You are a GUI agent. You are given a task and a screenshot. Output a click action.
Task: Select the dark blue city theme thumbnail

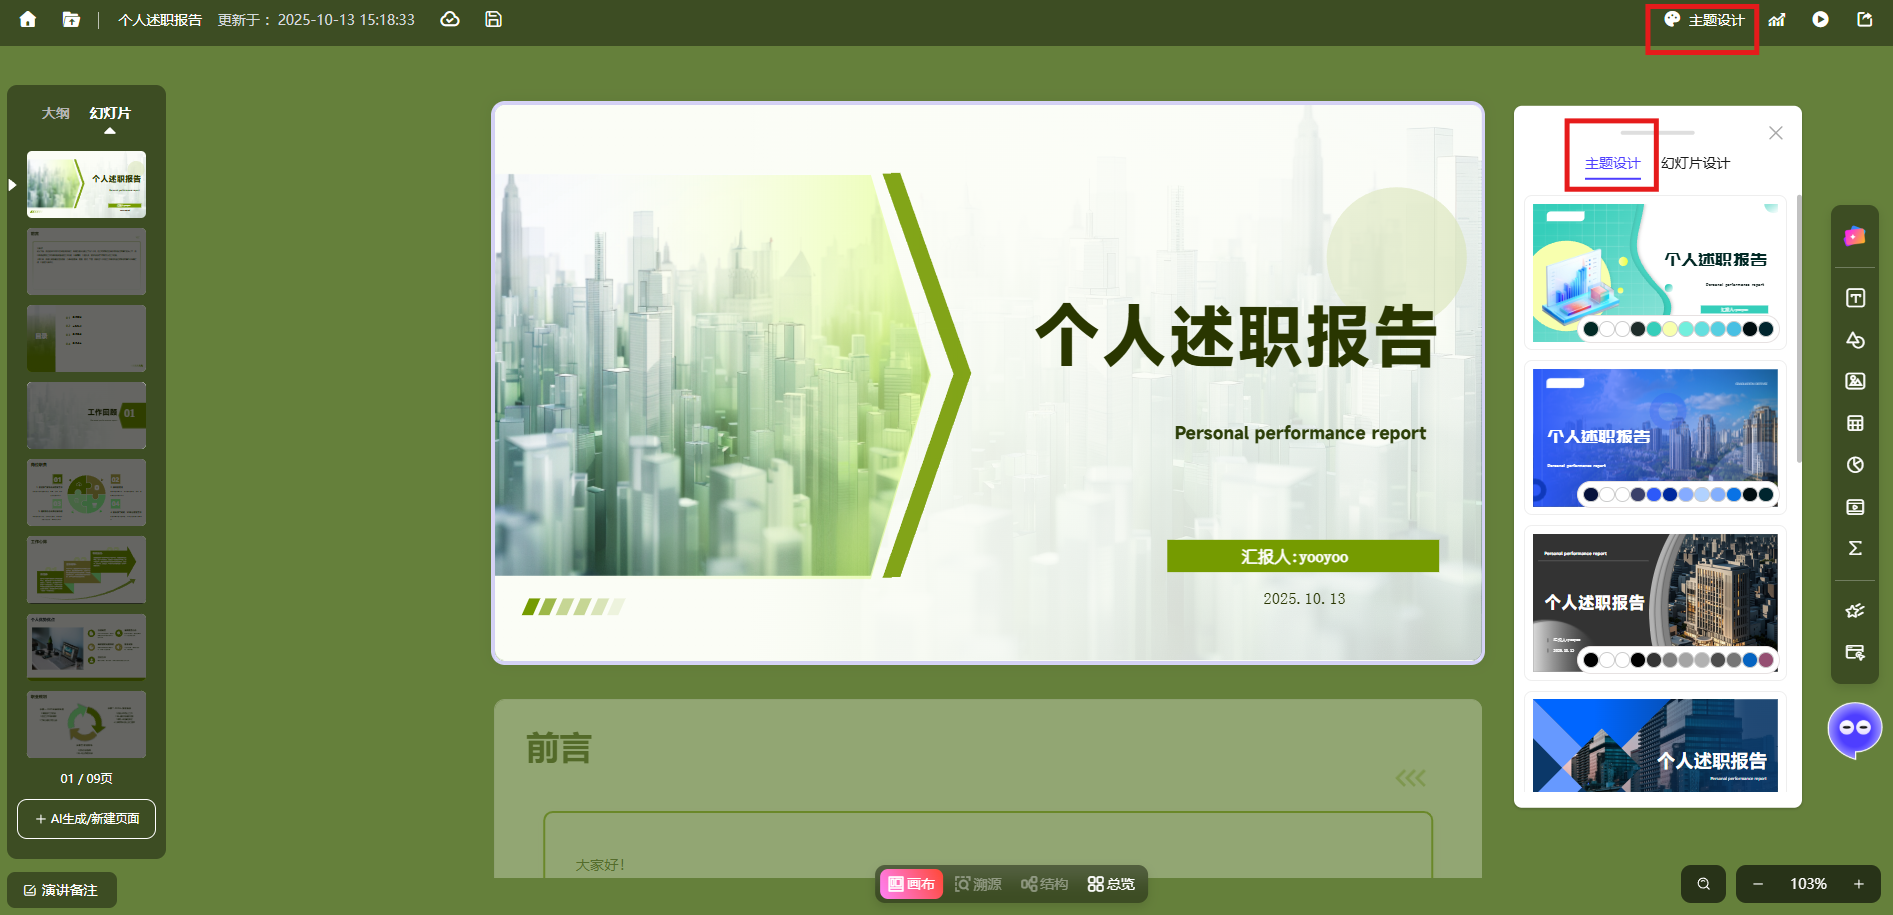pyautogui.click(x=1655, y=438)
